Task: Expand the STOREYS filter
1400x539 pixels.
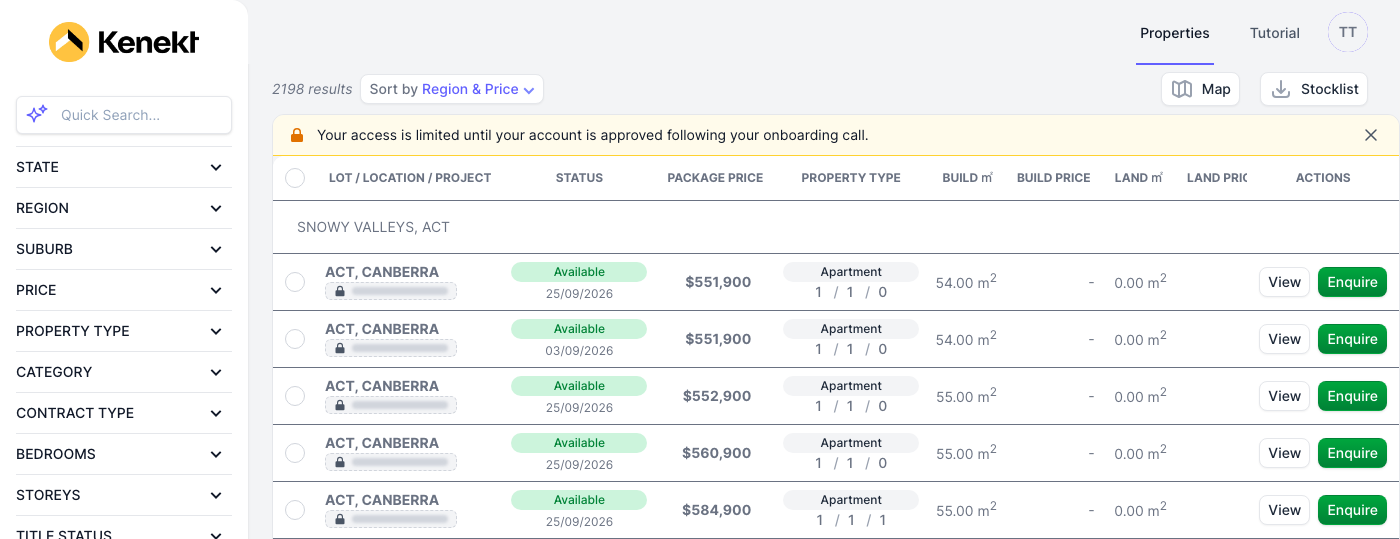Action: click(124, 495)
